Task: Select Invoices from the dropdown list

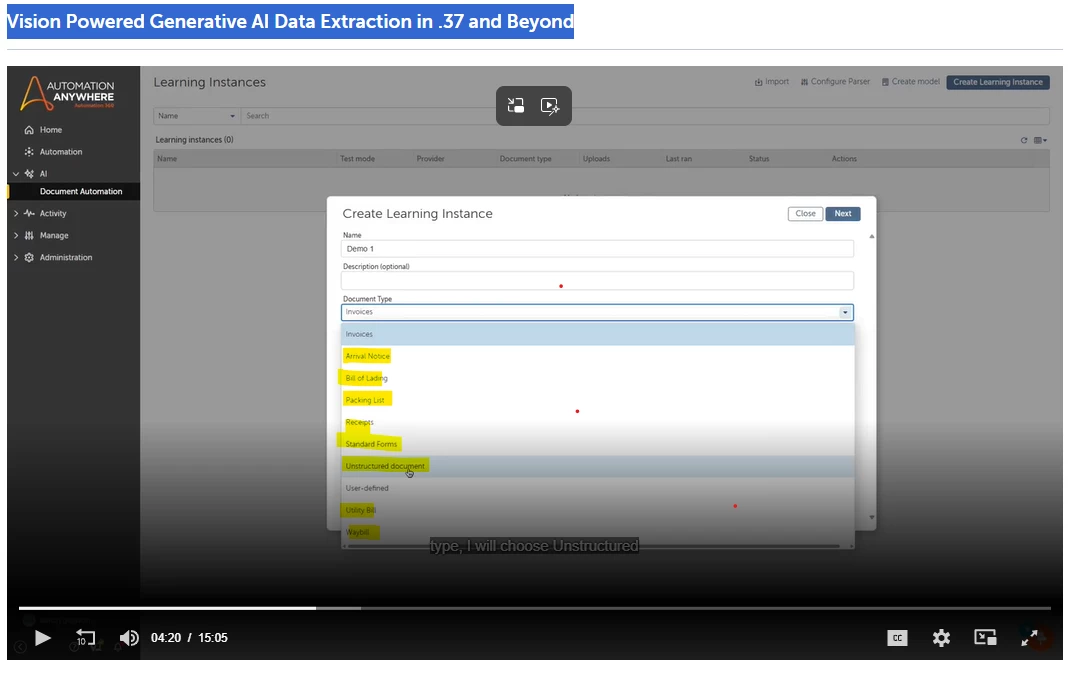Action: 597,334
